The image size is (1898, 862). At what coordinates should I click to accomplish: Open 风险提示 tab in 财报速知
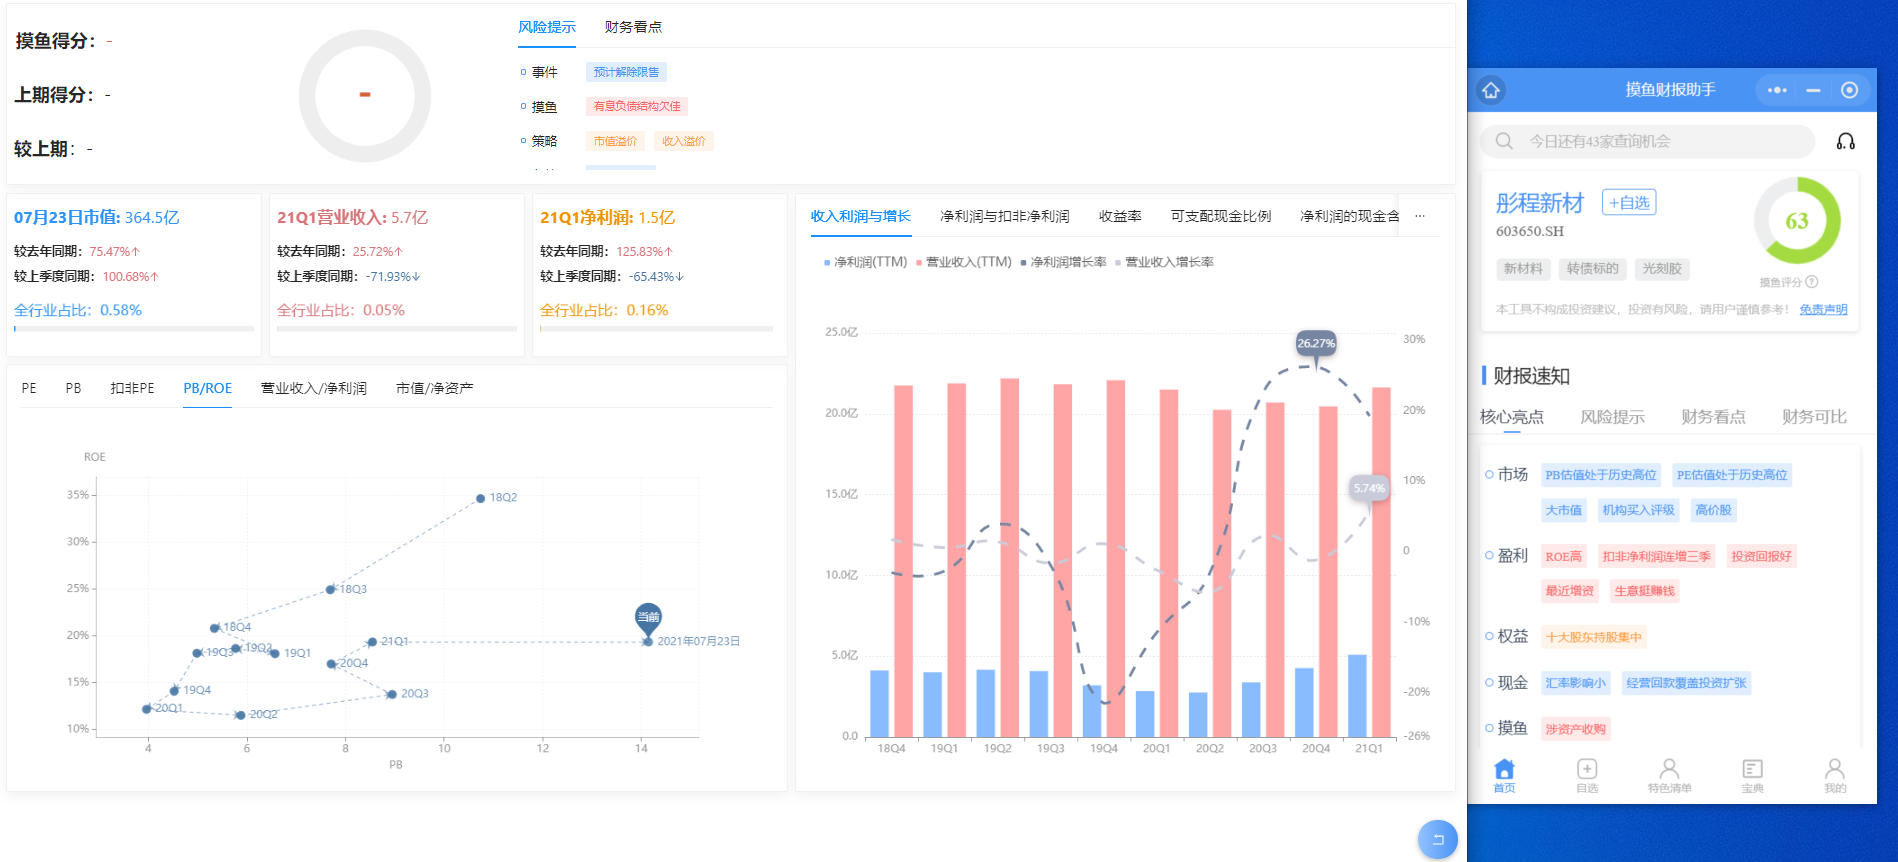point(1612,417)
